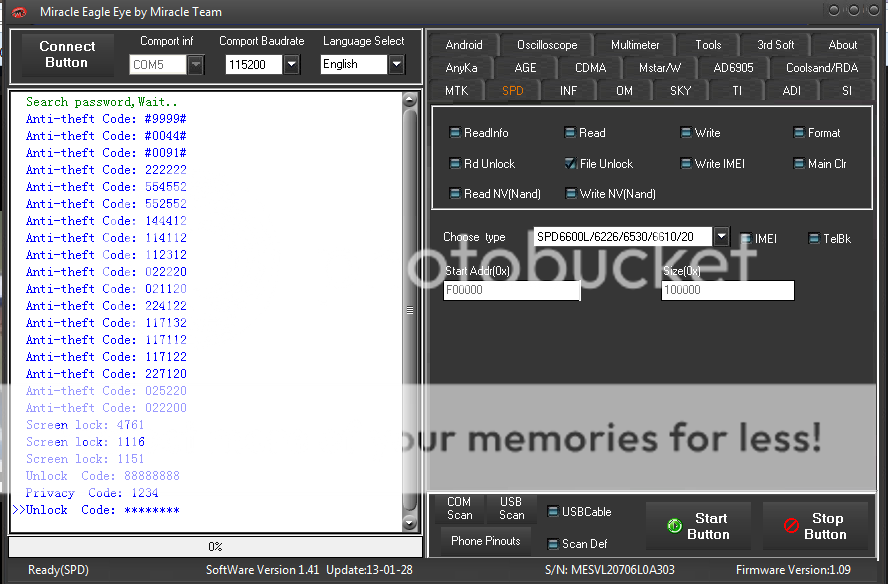Go to the Multimeter tab

(635, 45)
